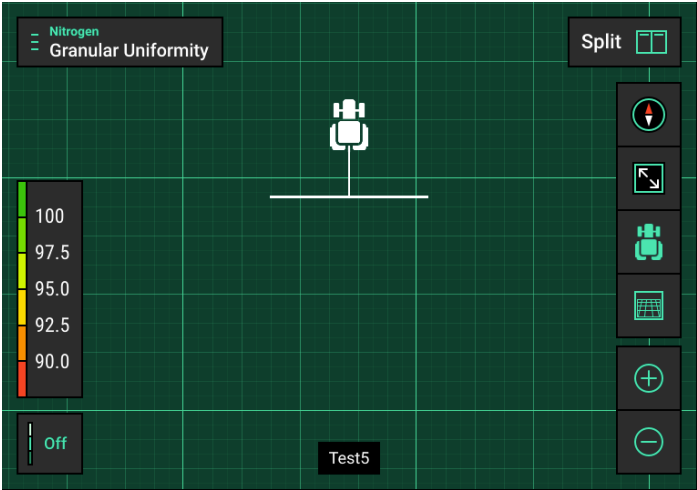Click the compass orientation icon
This screenshot has height=490, width=697.
pos(648,115)
